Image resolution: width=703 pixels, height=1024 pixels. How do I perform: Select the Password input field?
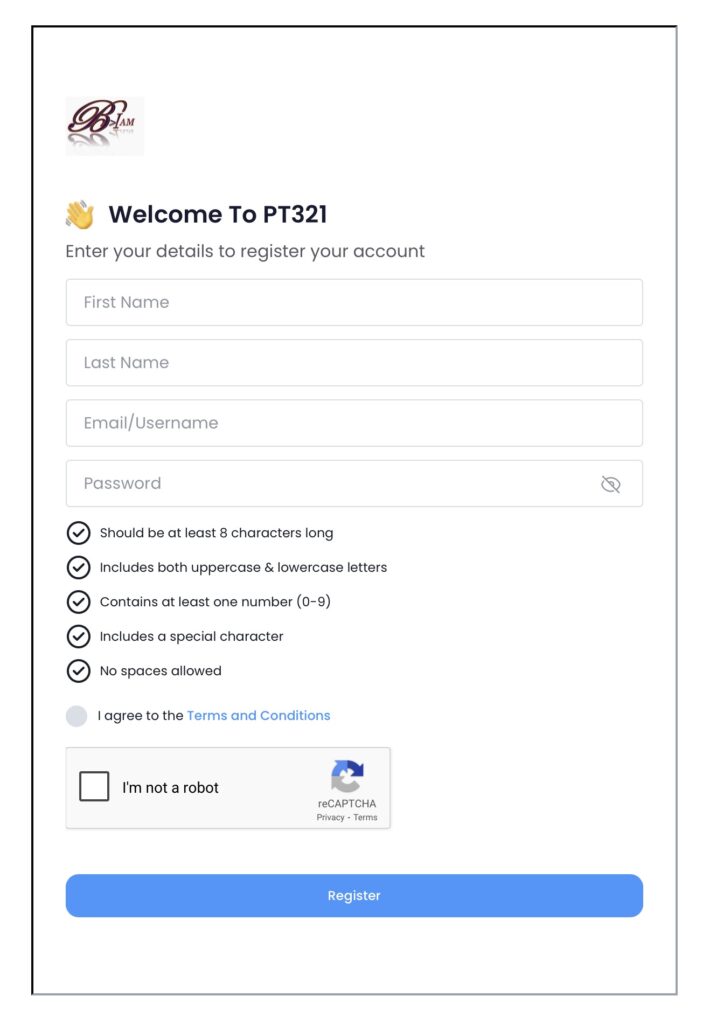(x=330, y=484)
